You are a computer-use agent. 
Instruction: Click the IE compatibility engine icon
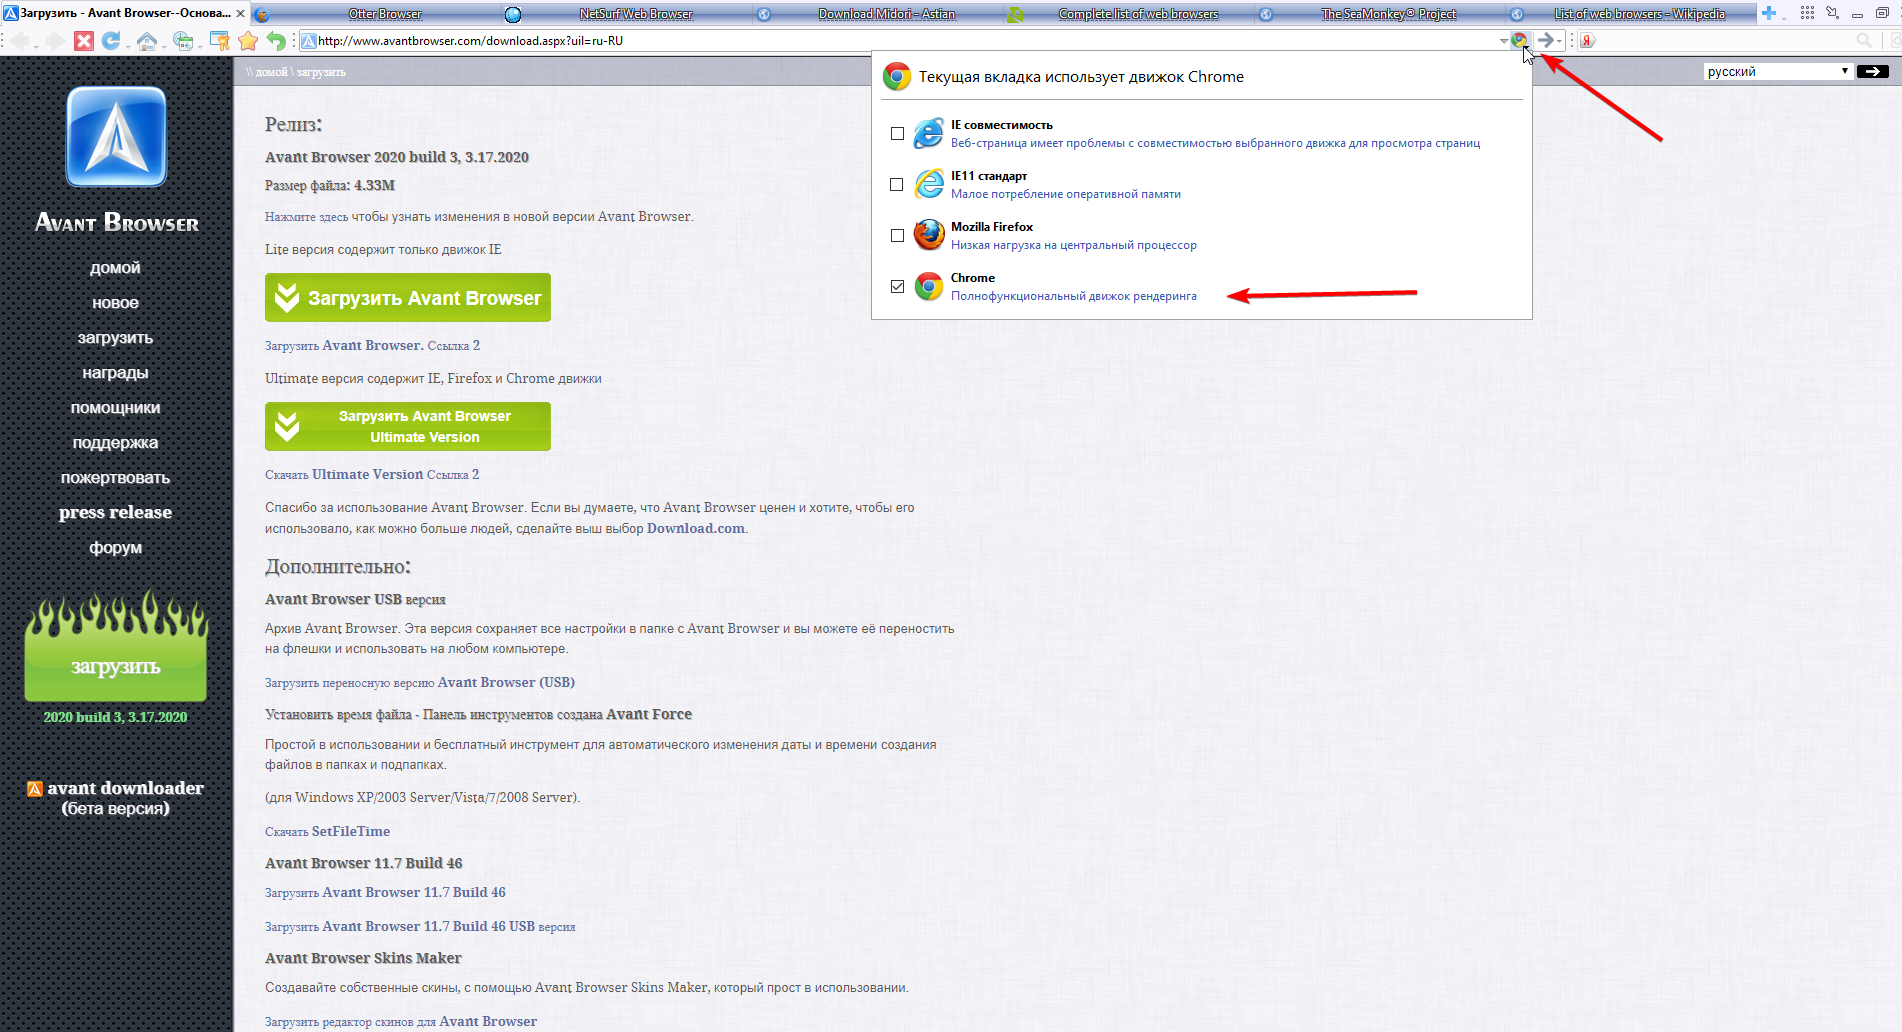pyautogui.click(x=929, y=133)
